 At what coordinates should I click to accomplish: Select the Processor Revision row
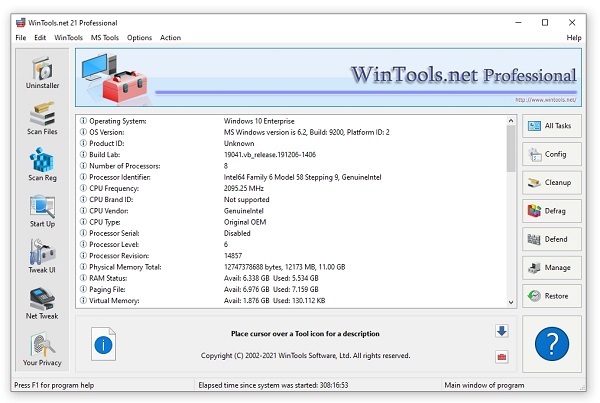tap(291, 256)
